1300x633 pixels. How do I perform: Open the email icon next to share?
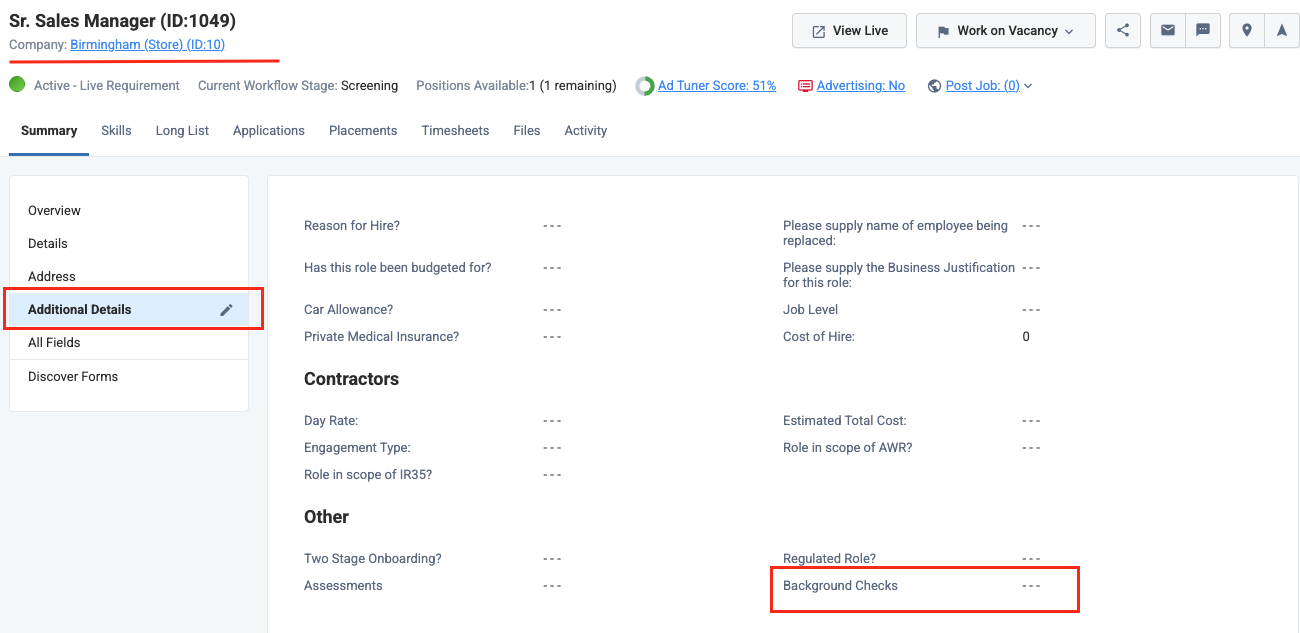(1167, 30)
